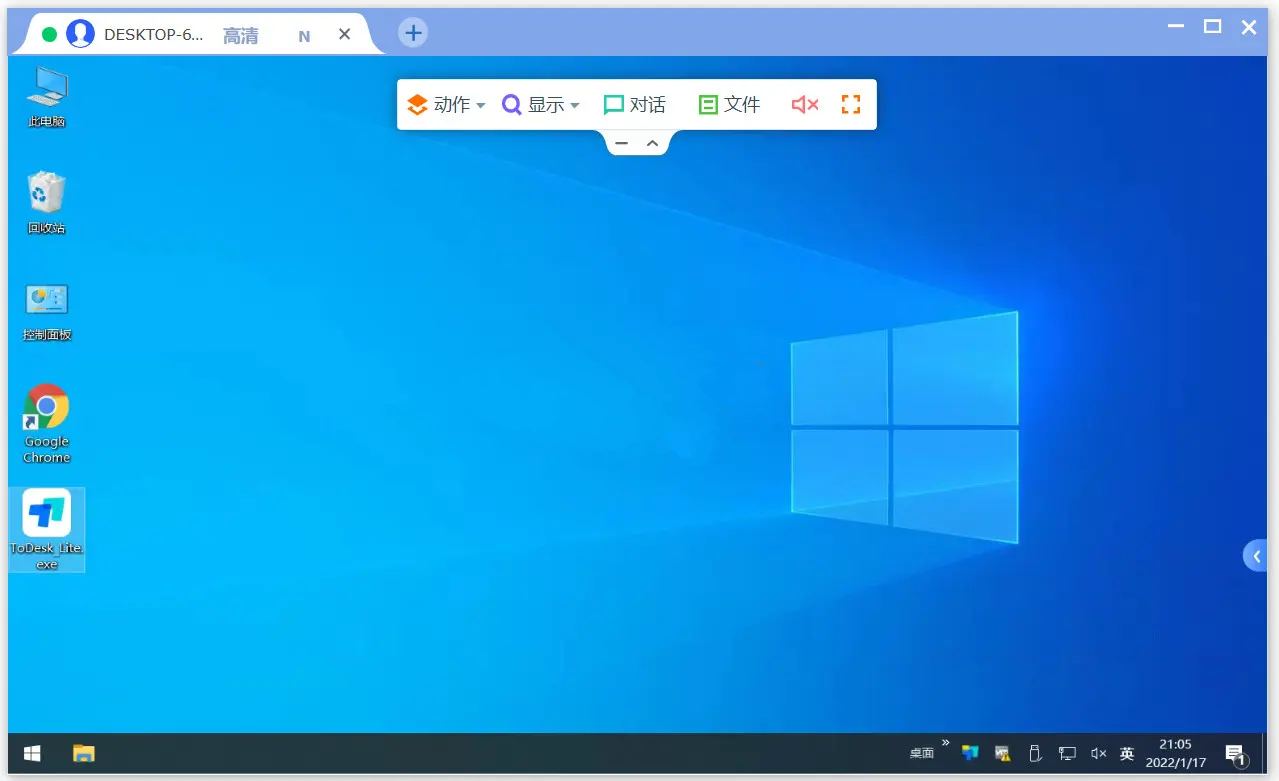Click the ToDesk icon in the system tray

point(969,753)
